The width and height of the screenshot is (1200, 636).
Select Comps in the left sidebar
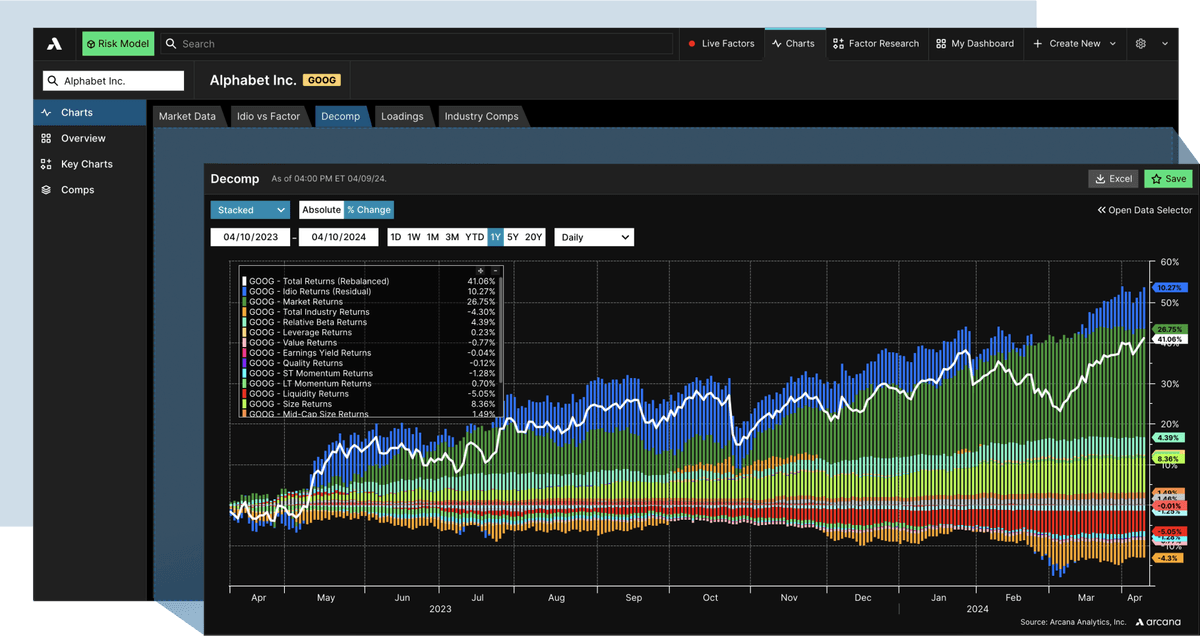90,190
